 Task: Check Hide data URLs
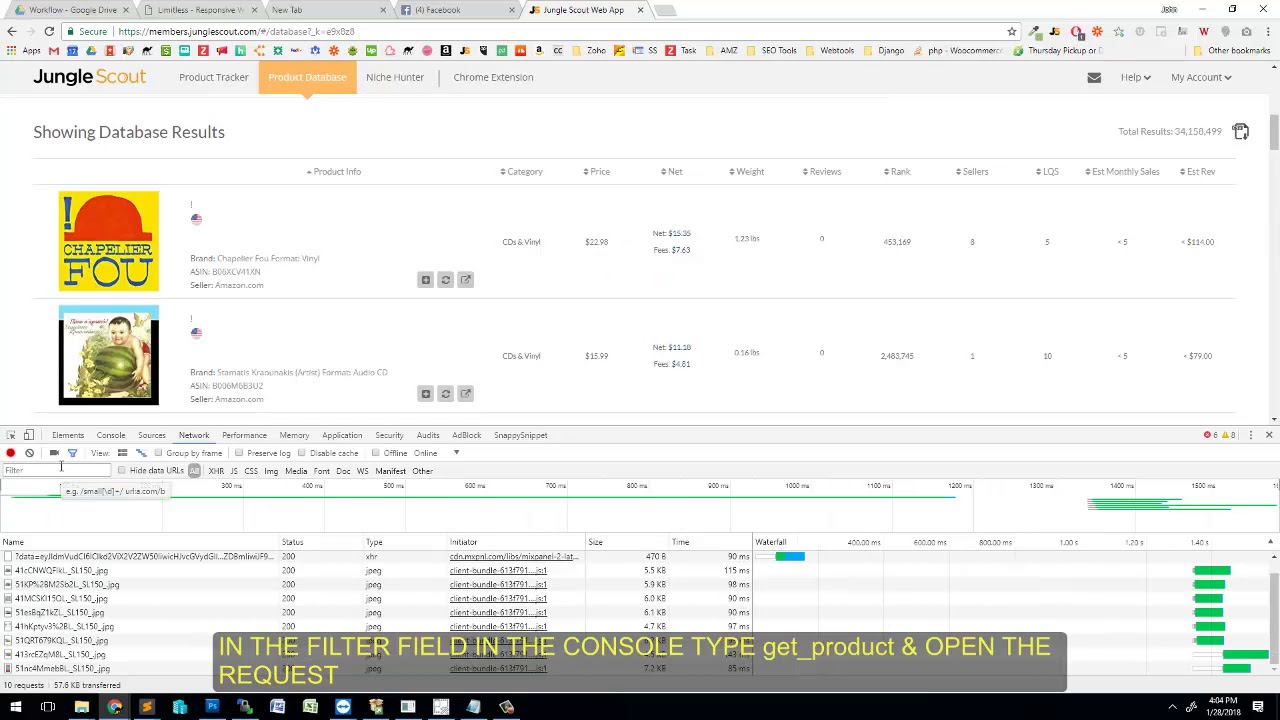pyautogui.click(x=122, y=471)
